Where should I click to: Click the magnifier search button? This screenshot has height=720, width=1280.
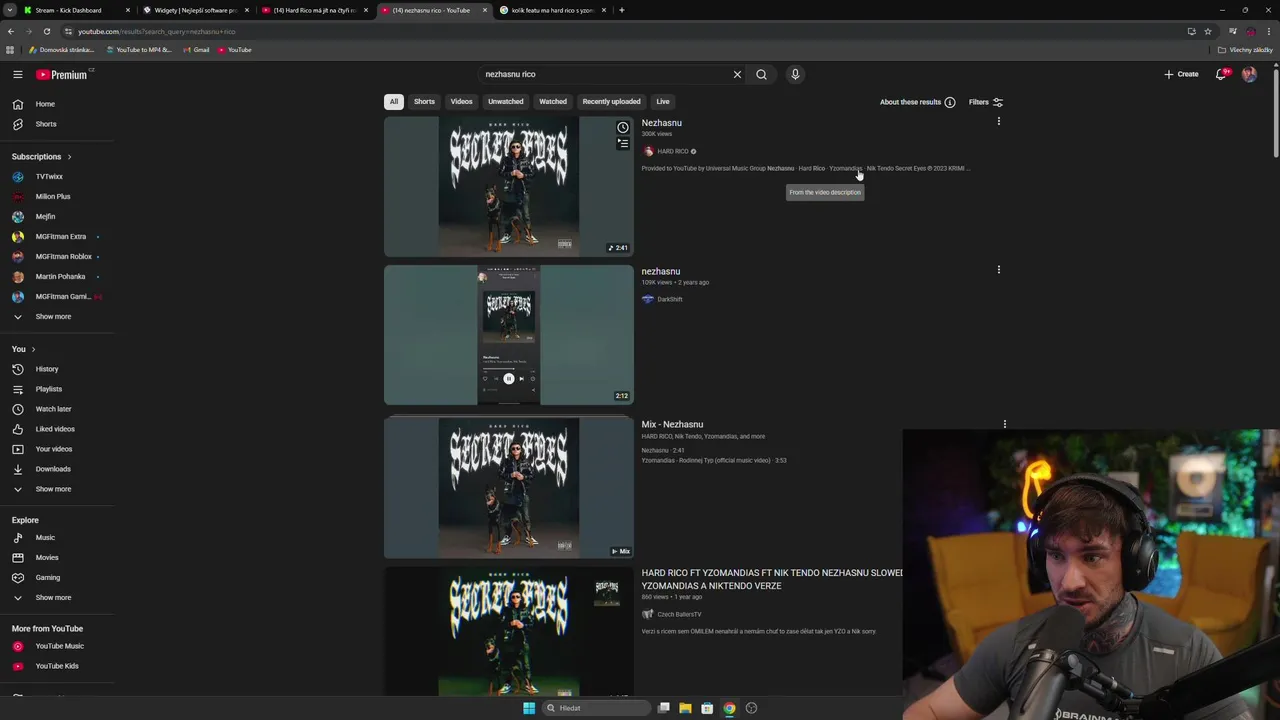tap(761, 74)
